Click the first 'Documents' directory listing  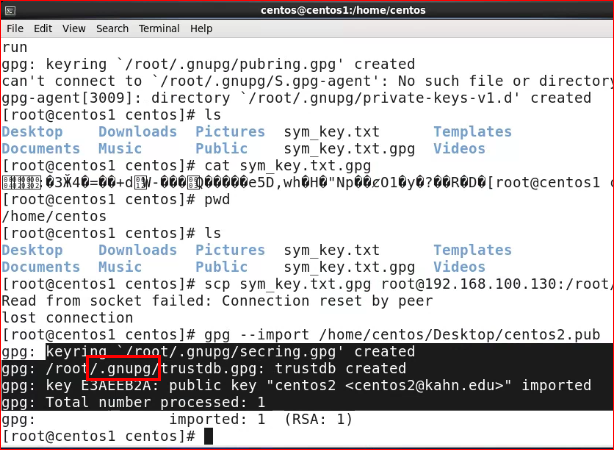[41, 149]
